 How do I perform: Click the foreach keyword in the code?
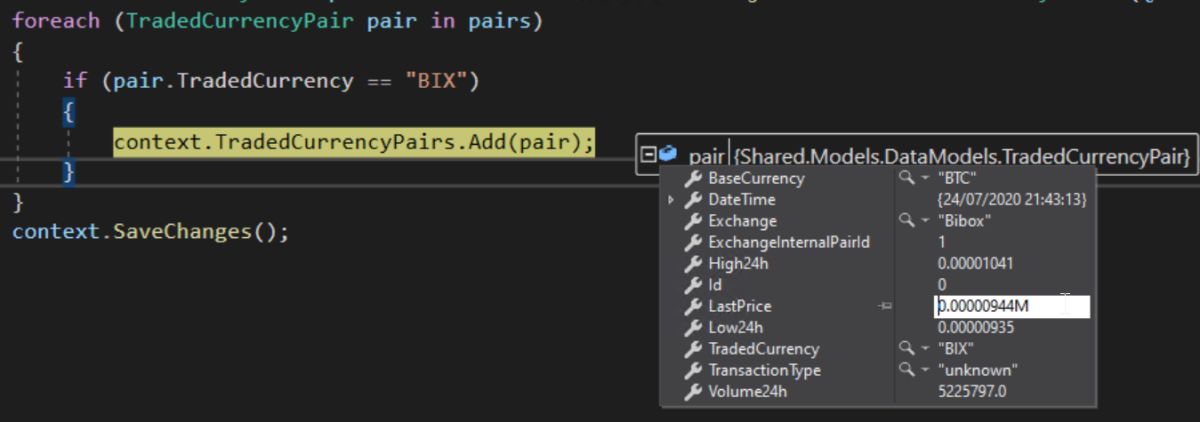[56, 20]
